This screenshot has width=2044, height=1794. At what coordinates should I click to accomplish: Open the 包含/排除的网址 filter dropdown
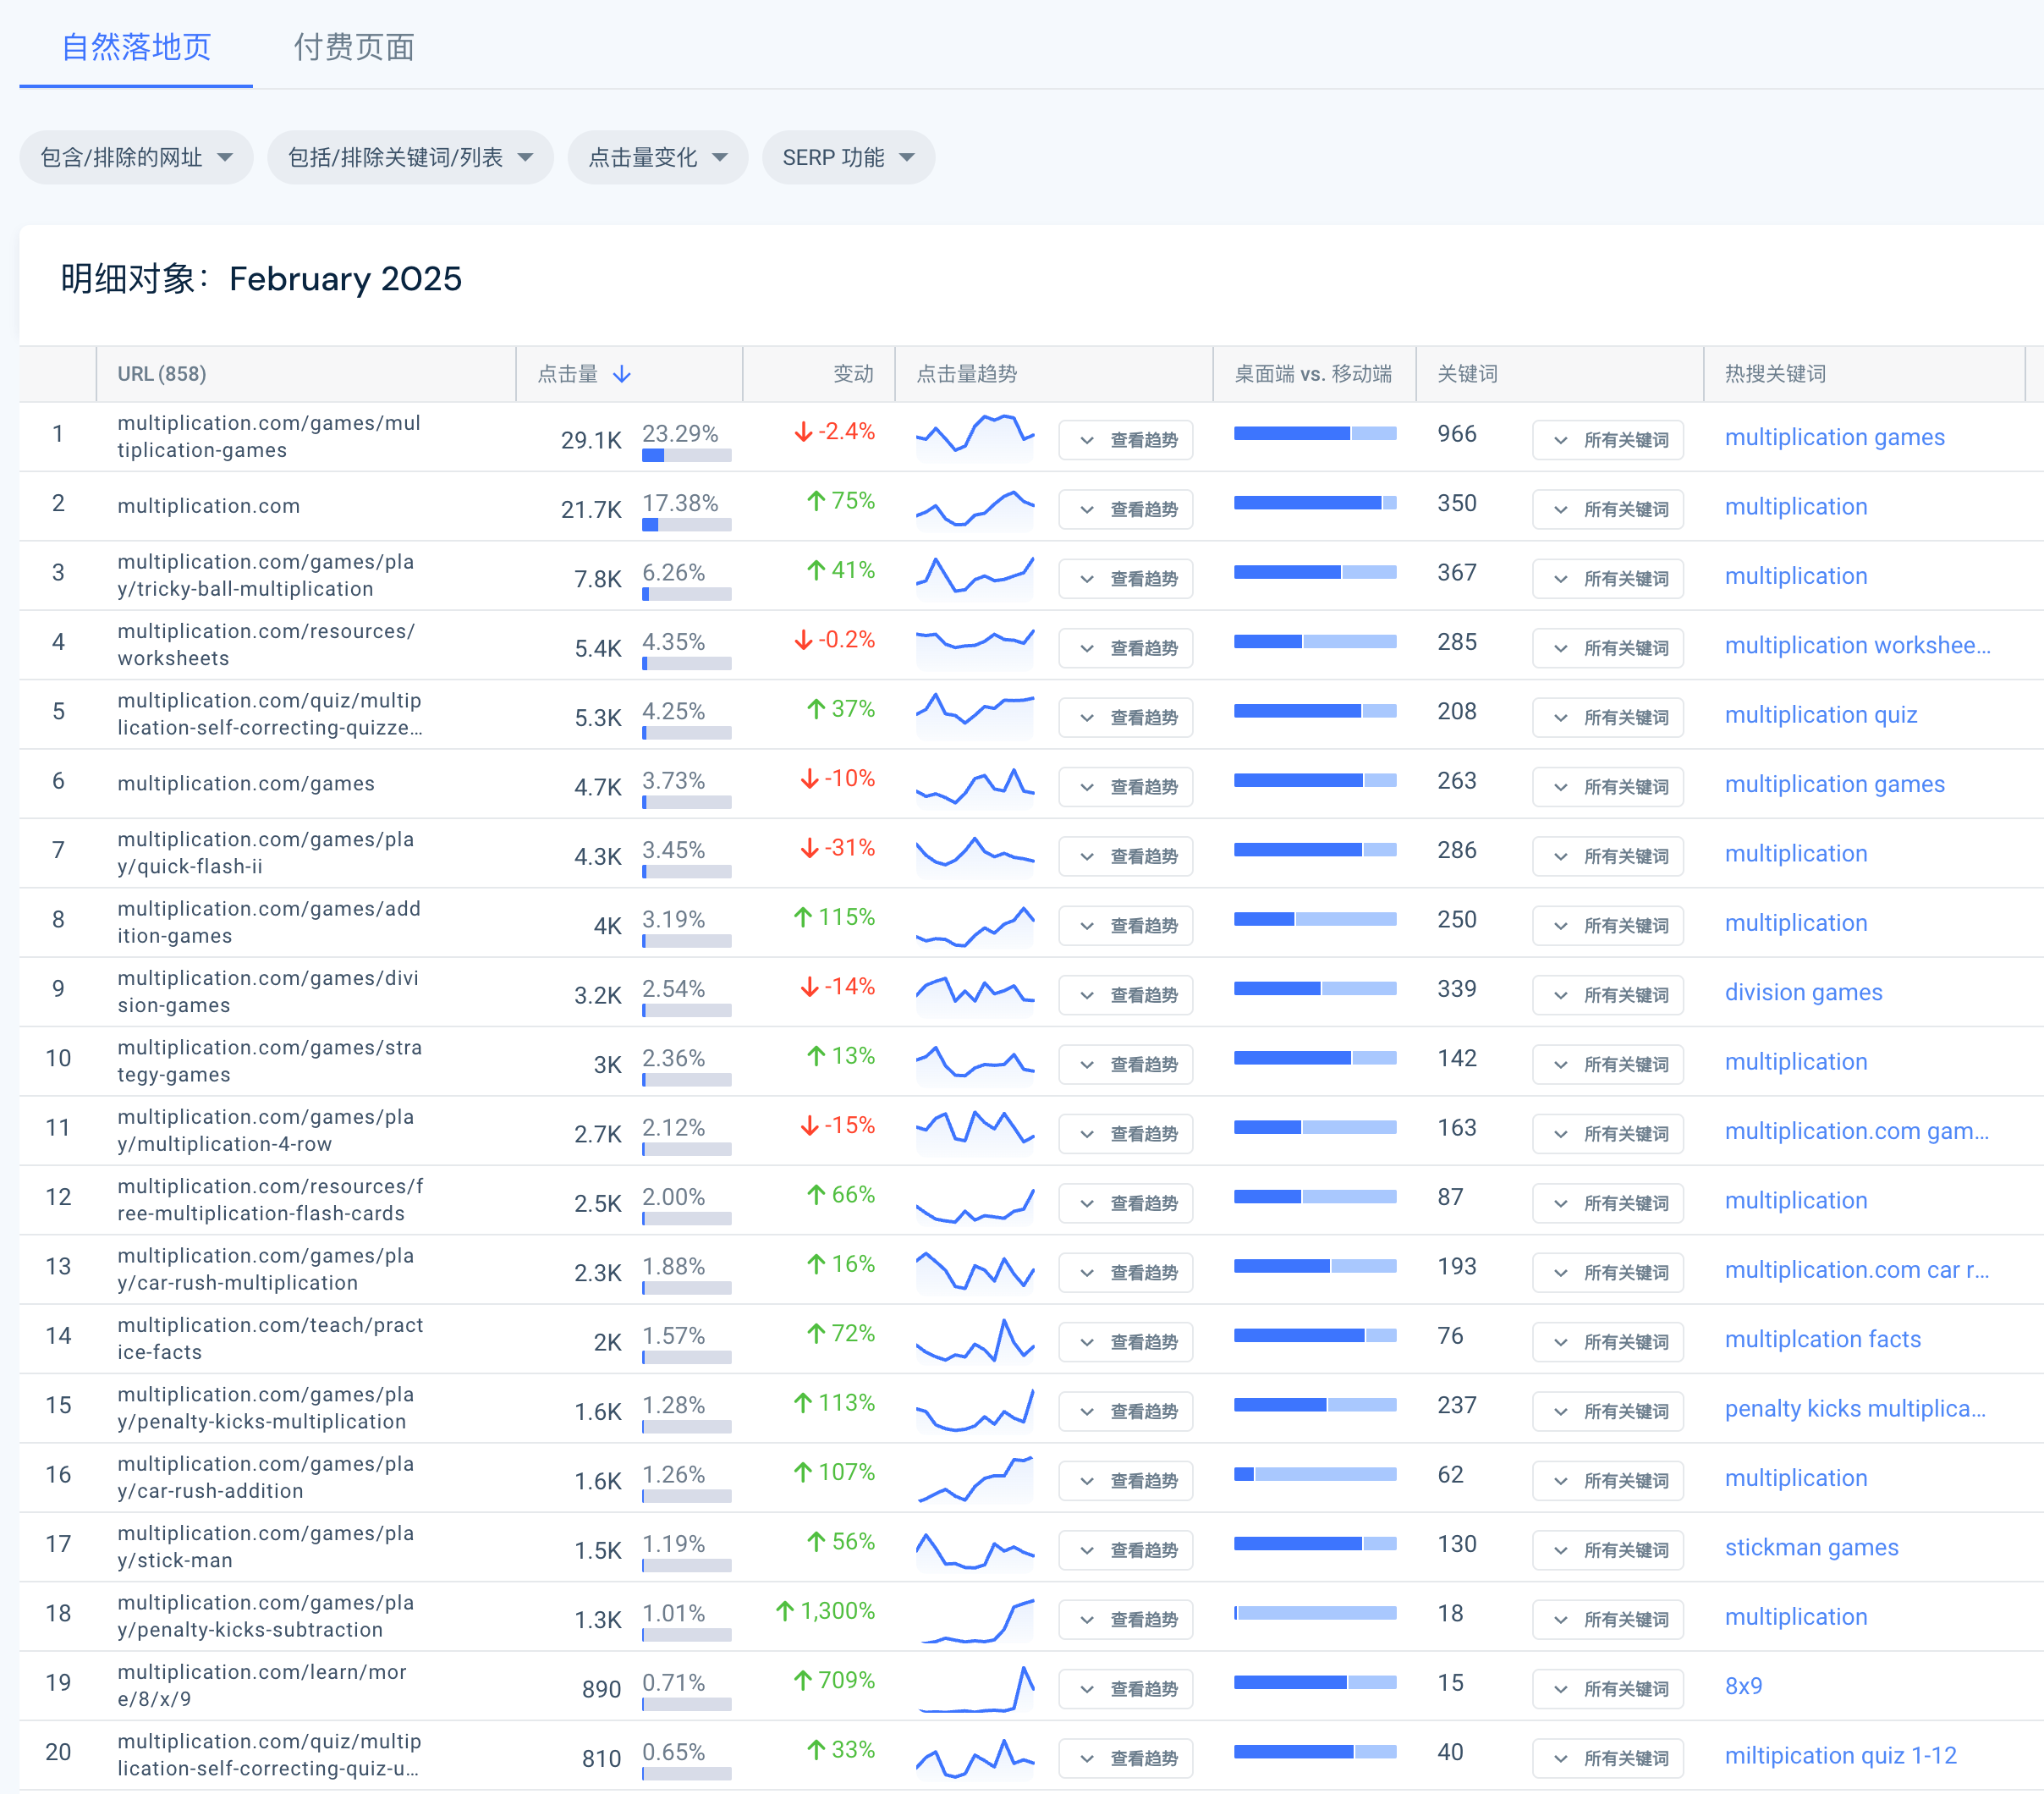pos(136,158)
